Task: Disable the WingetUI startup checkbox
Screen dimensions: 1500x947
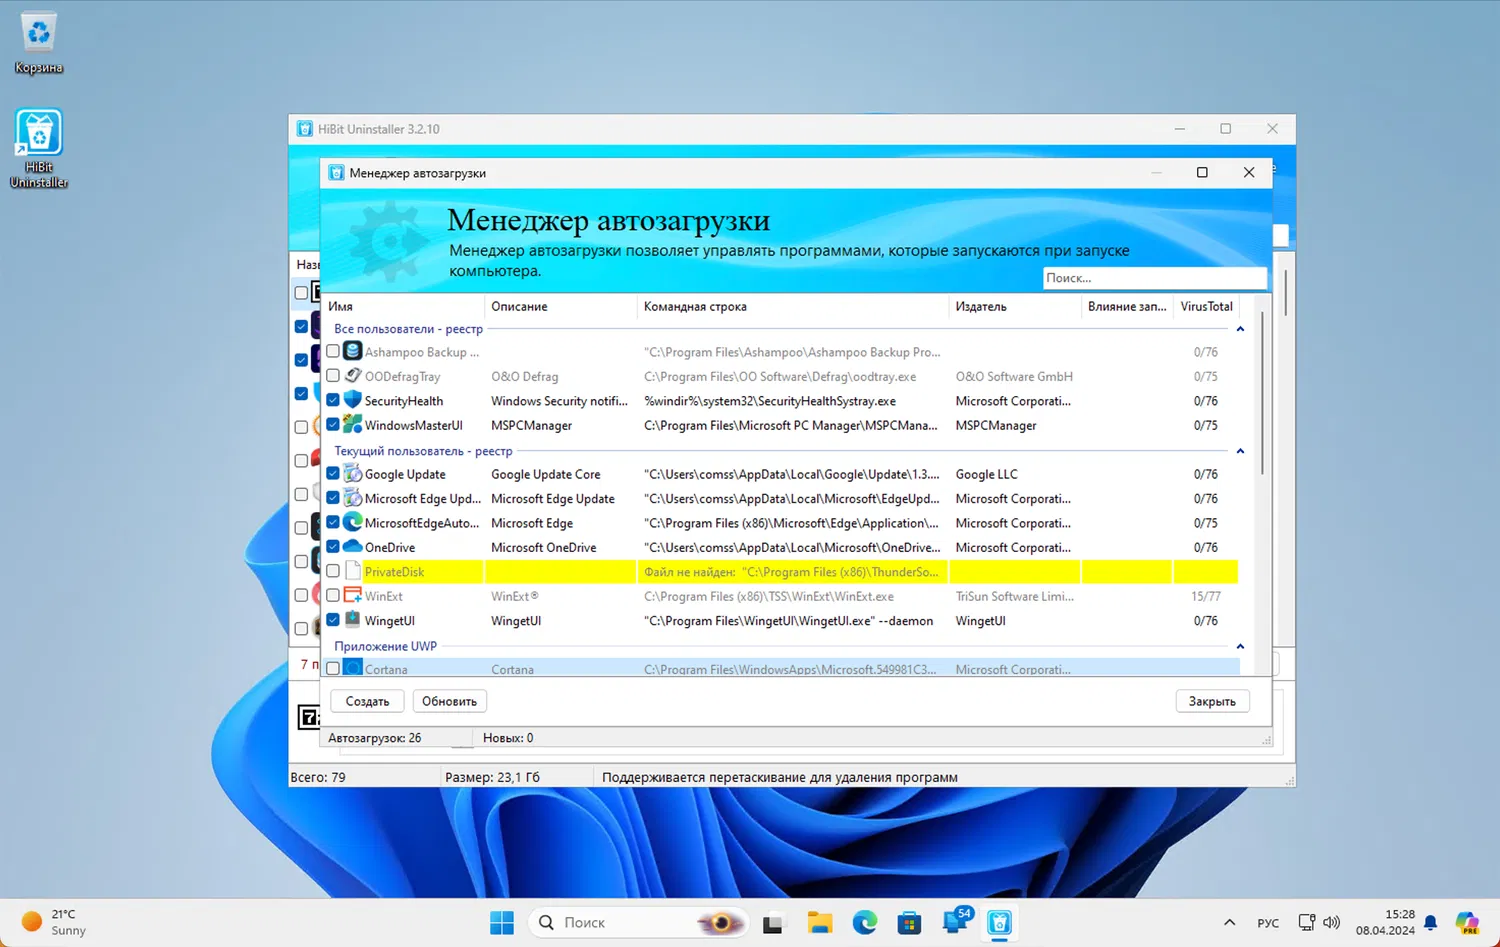Action: click(333, 620)
